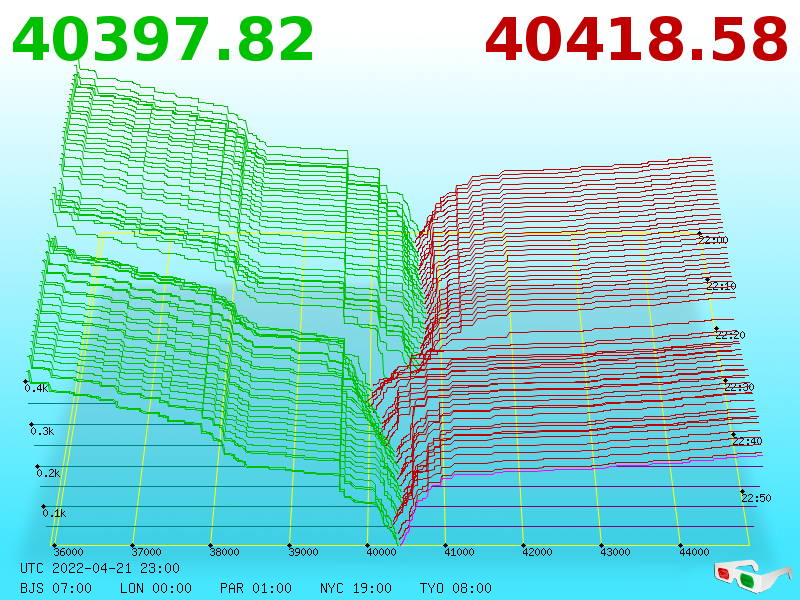Viewport: 800px width, 600px height.
Task: Click the 0.3k depth axis label
Action: click(42, 431)
